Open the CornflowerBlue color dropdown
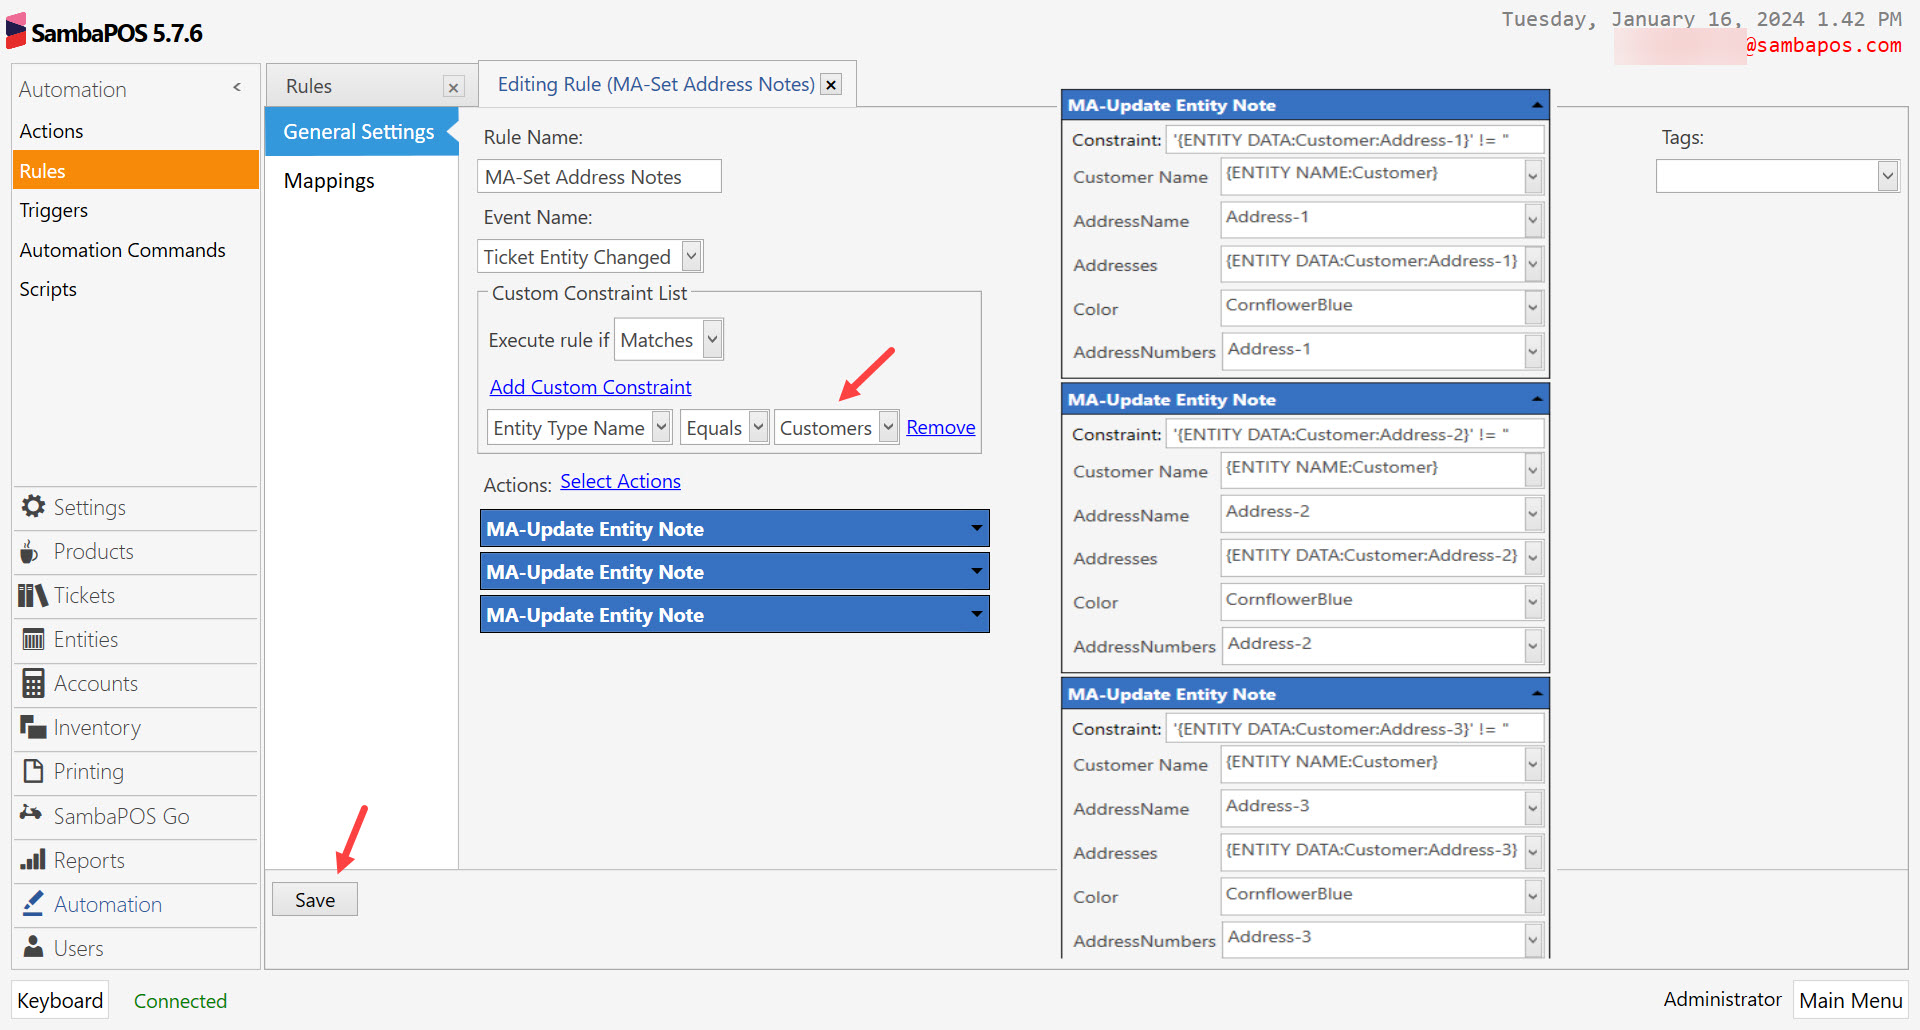The height and width of the screenshot is (1030, 1920). click(1532, 307)
